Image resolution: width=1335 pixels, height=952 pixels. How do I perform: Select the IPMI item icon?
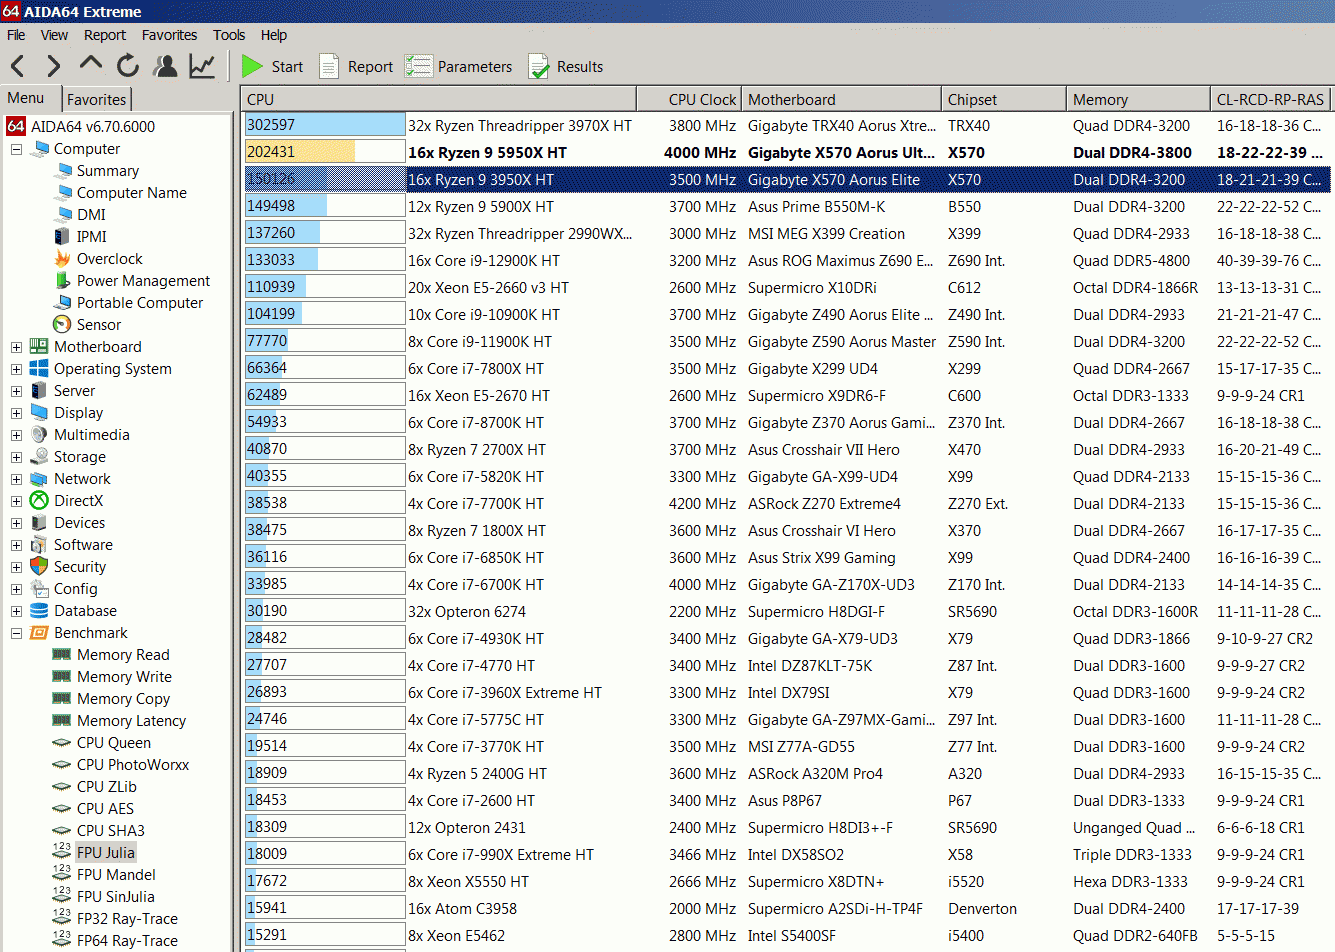62,237
